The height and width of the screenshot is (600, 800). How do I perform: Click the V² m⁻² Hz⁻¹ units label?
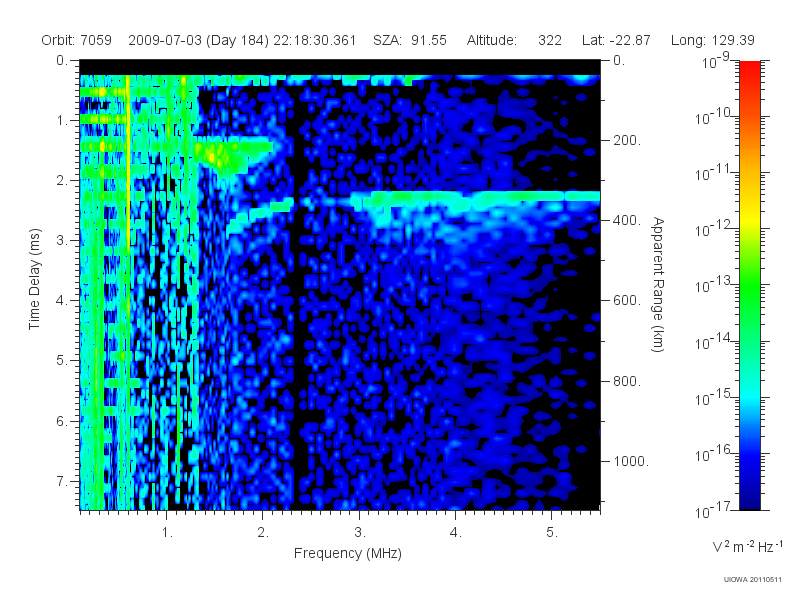pyautogui.click(x=747, y=546)
